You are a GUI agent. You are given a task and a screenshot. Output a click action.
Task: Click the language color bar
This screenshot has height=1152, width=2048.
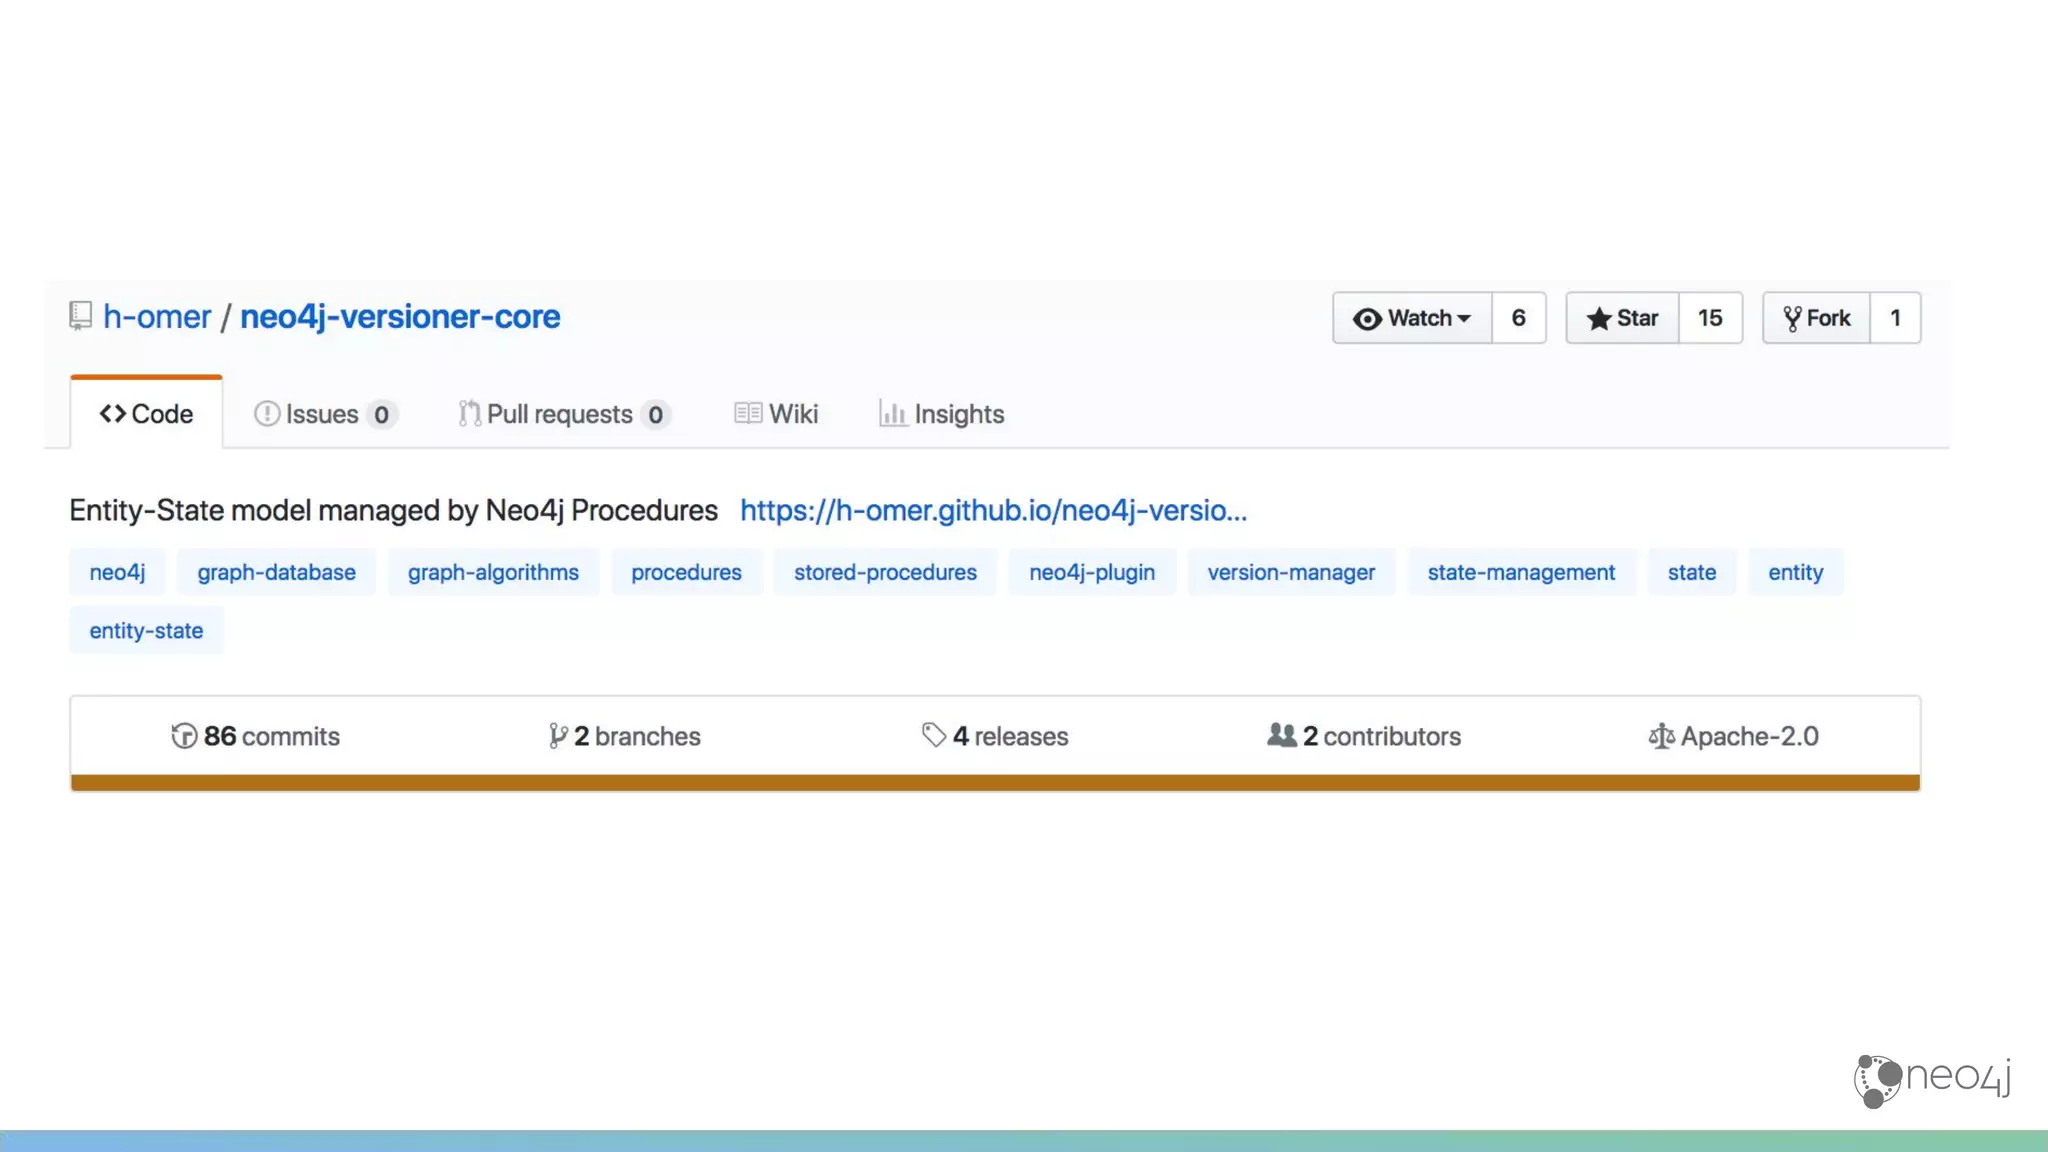994,783
